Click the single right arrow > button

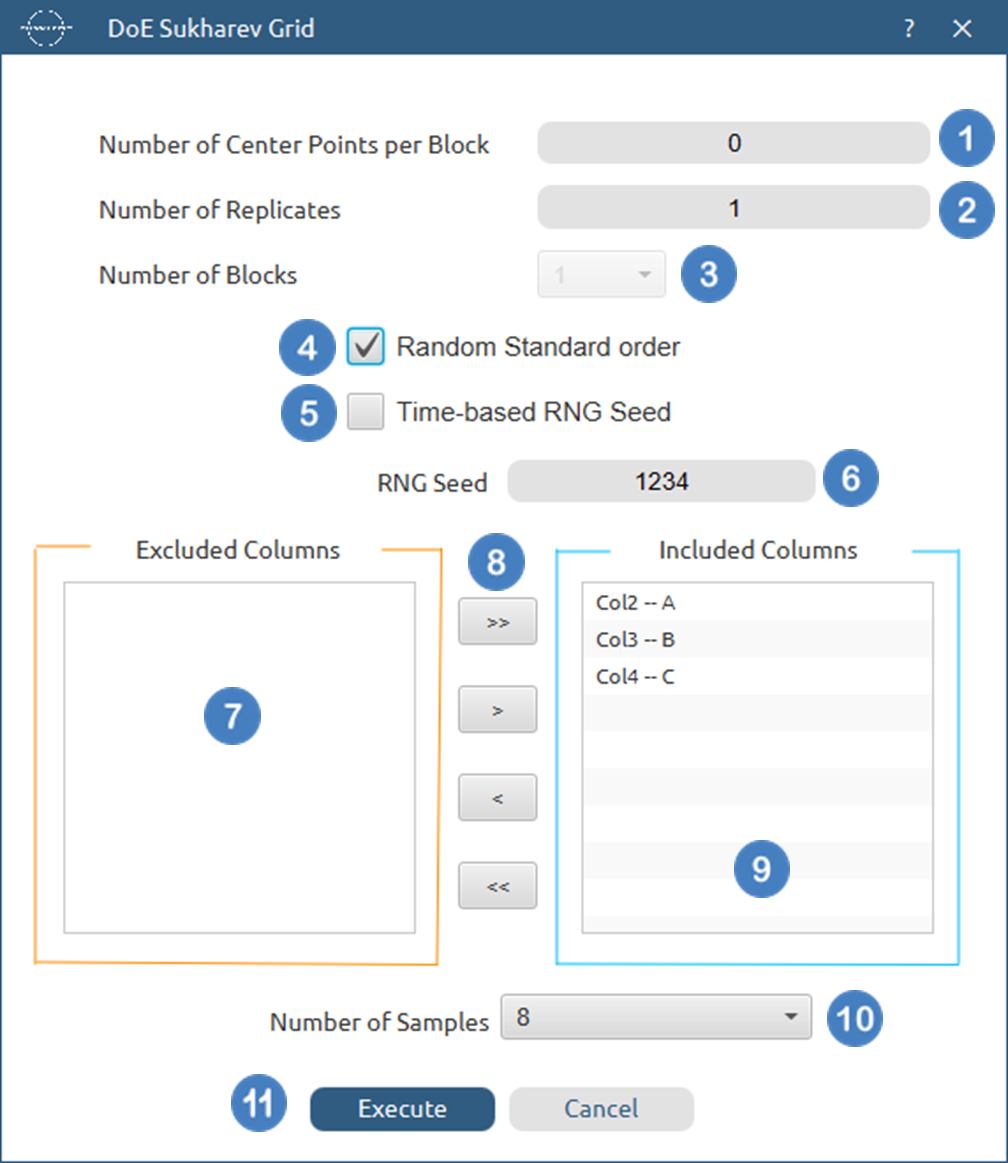click(497, 710)
